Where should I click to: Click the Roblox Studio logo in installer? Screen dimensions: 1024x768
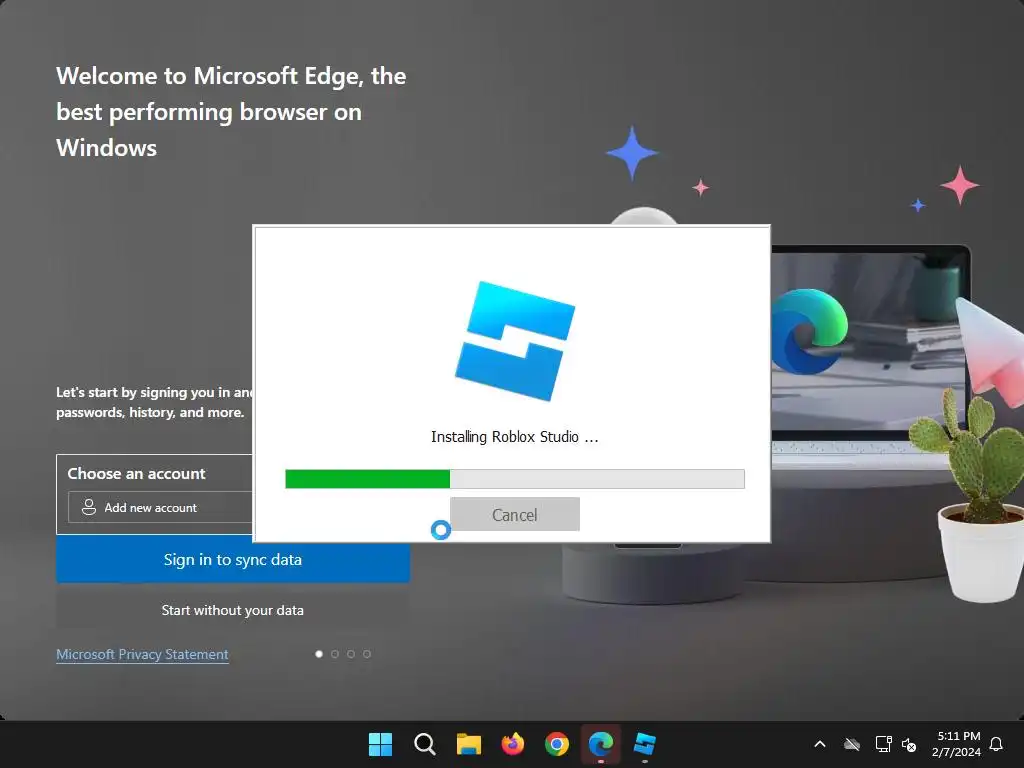point(515,341)
